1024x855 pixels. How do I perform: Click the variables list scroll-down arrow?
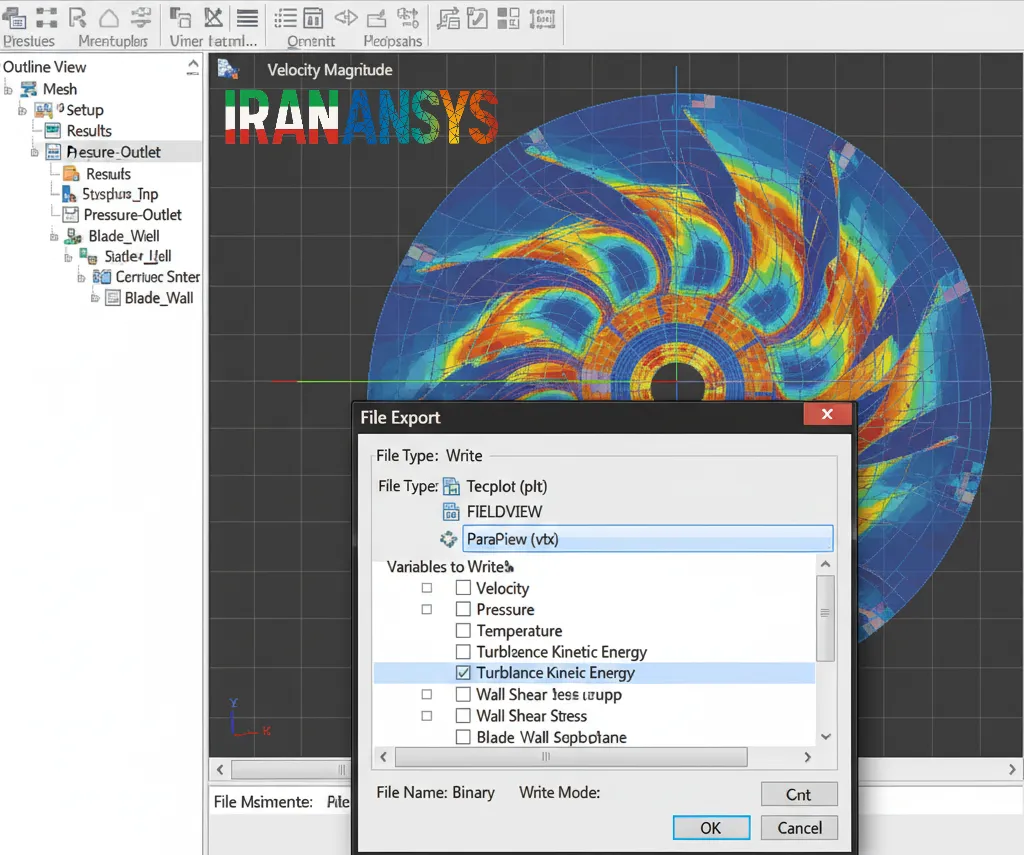pos(825,736)
